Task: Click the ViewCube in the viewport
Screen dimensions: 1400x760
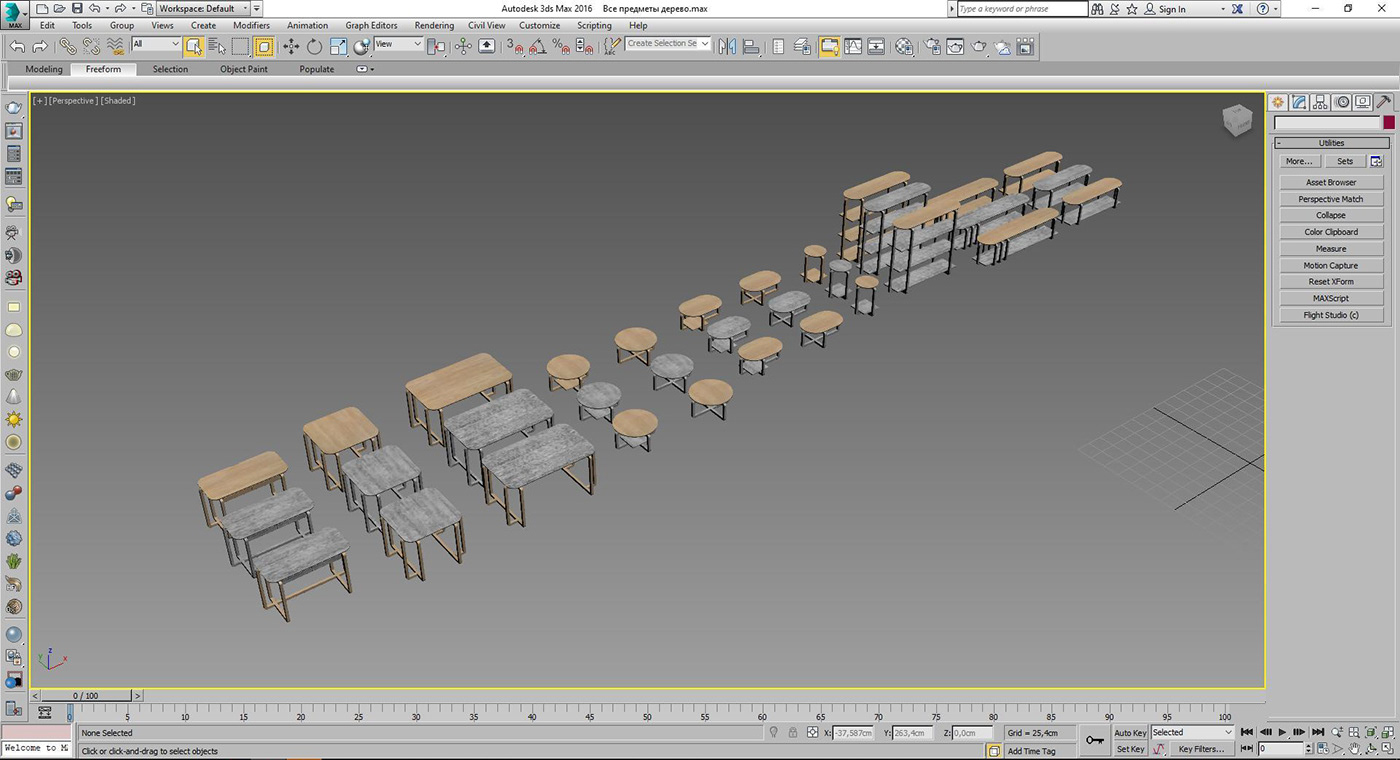Action: click(x=1236, y=121)
